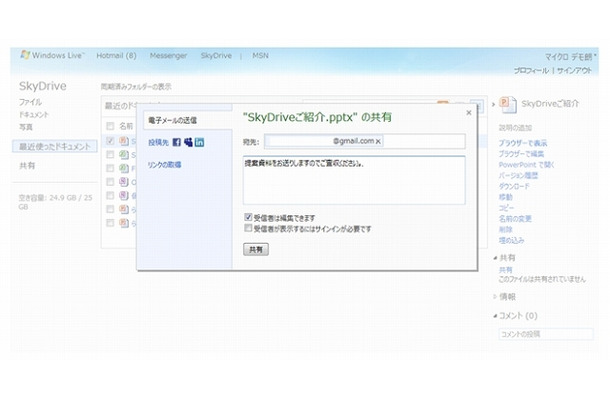
Task: Open 写真 in the left sidebar
Action: pos(26,127)
